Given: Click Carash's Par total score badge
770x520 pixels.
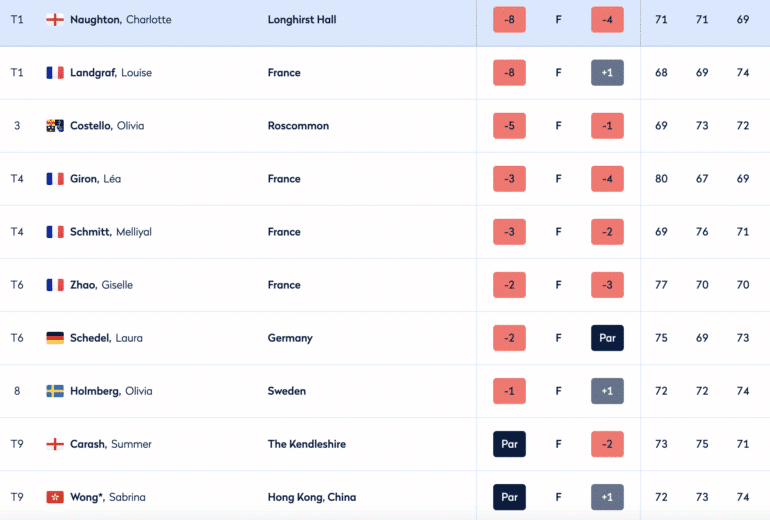Looking at the screenshot, I should 509,444.
